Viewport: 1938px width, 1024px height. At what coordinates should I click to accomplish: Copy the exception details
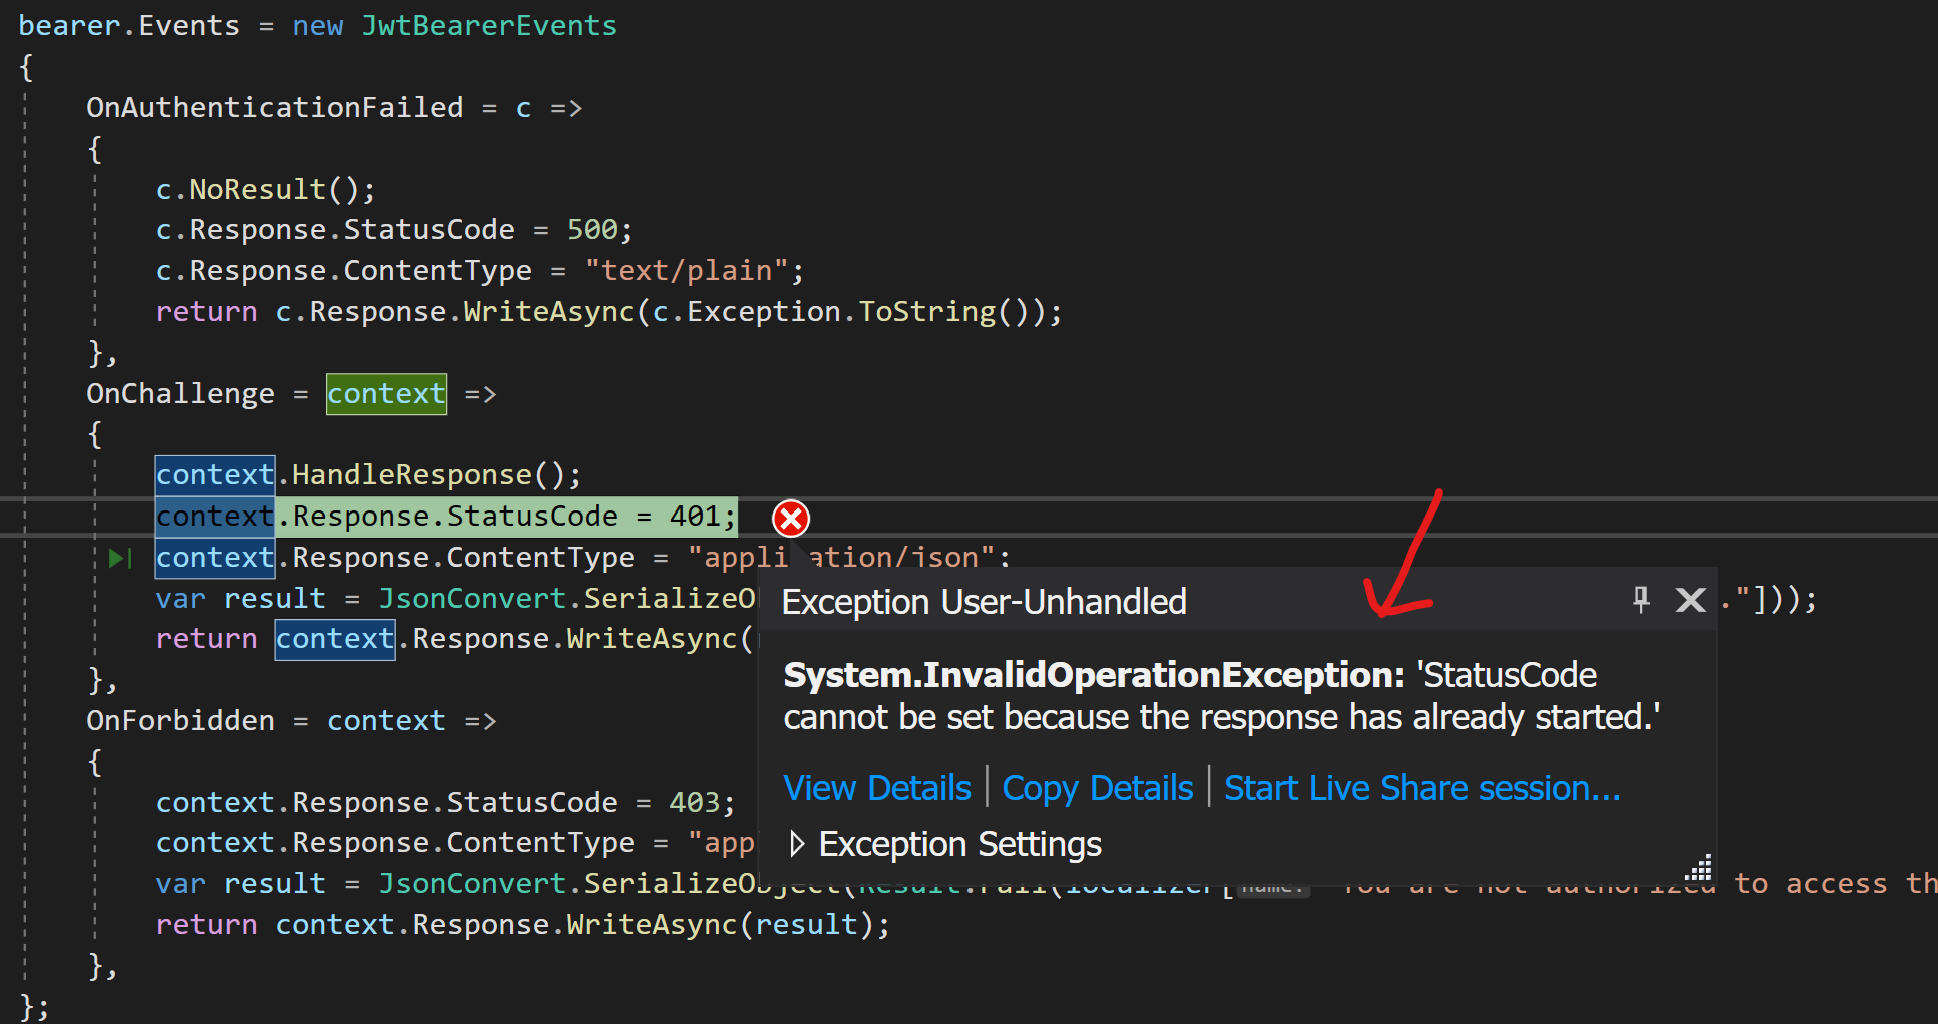tap(1097, 788)
